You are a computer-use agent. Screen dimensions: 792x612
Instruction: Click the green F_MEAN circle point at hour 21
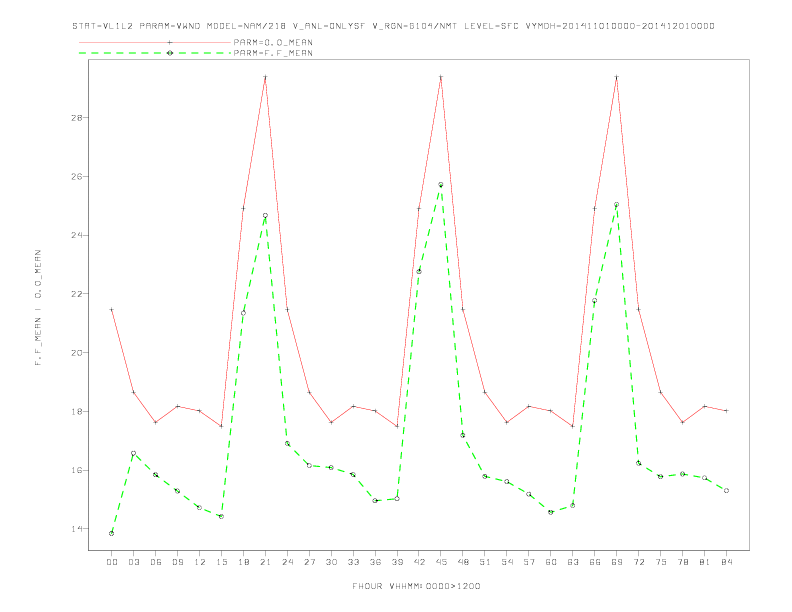coord(265,216)
